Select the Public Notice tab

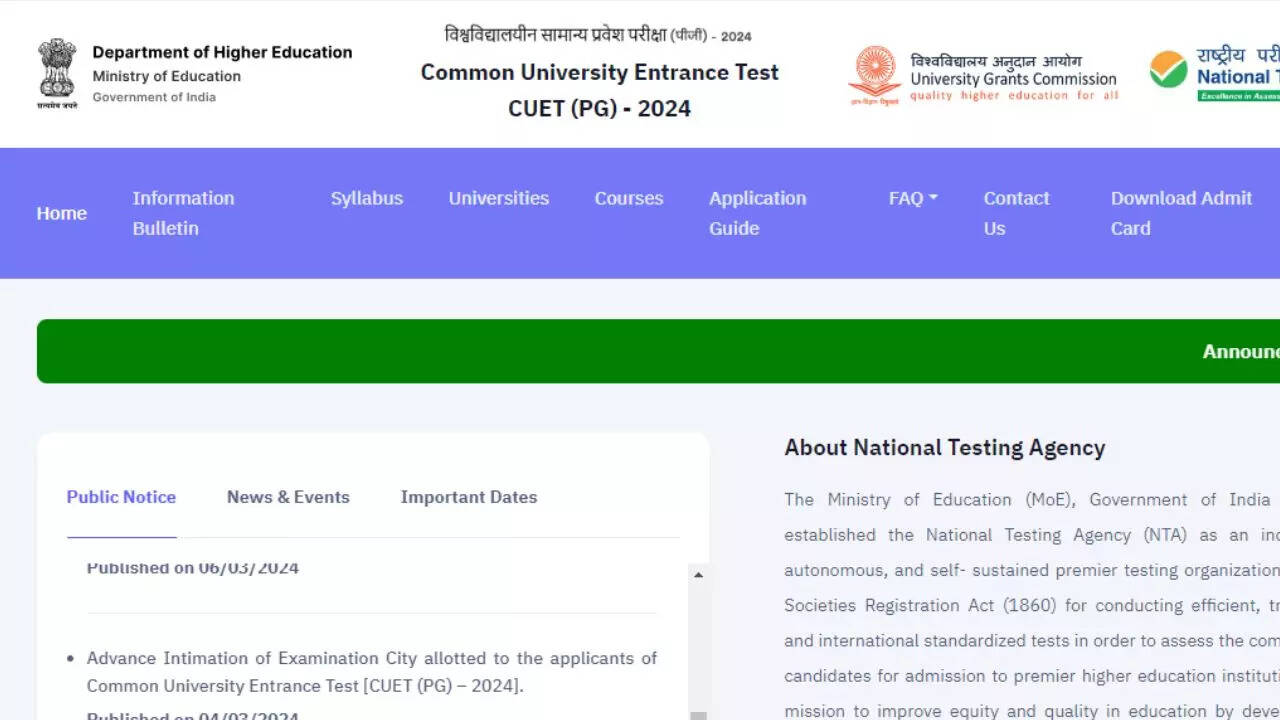click(121, 497)
